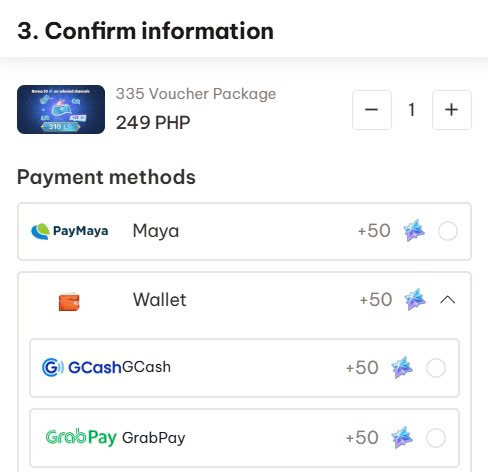Click the quantity value field
Viewport: 488px width, 472px height.
pos(412,110)
